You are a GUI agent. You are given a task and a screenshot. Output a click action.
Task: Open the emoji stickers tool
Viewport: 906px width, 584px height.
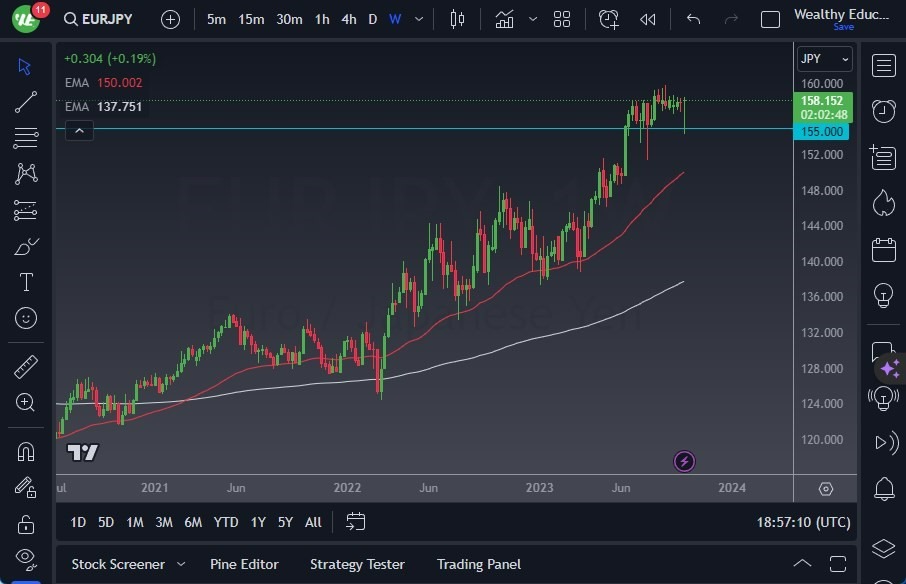pos(25,318)
